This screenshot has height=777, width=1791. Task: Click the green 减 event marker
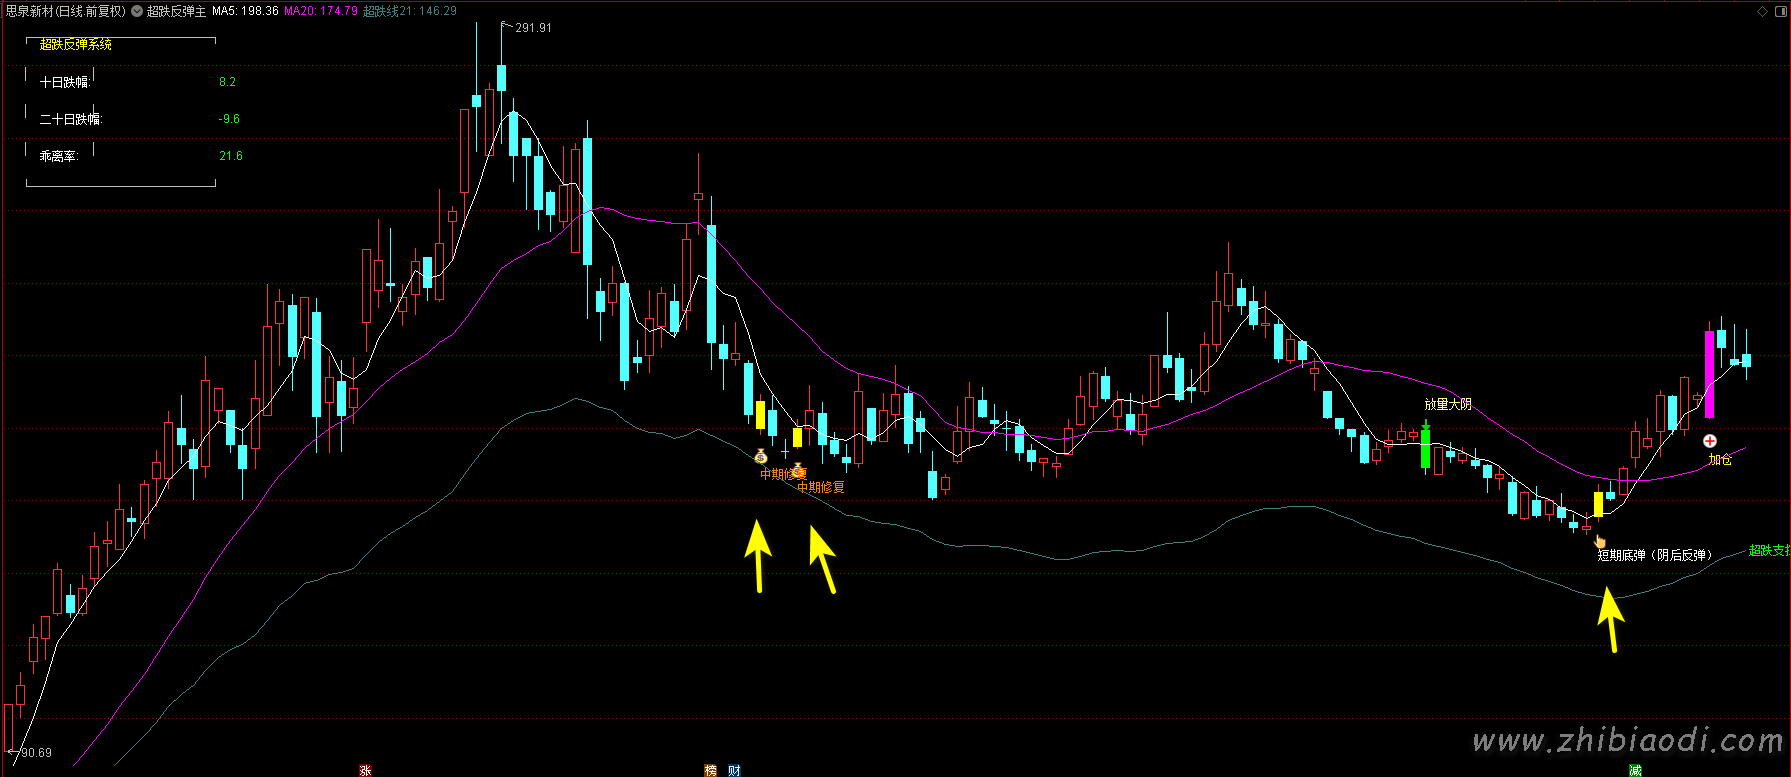[1635, 770]
